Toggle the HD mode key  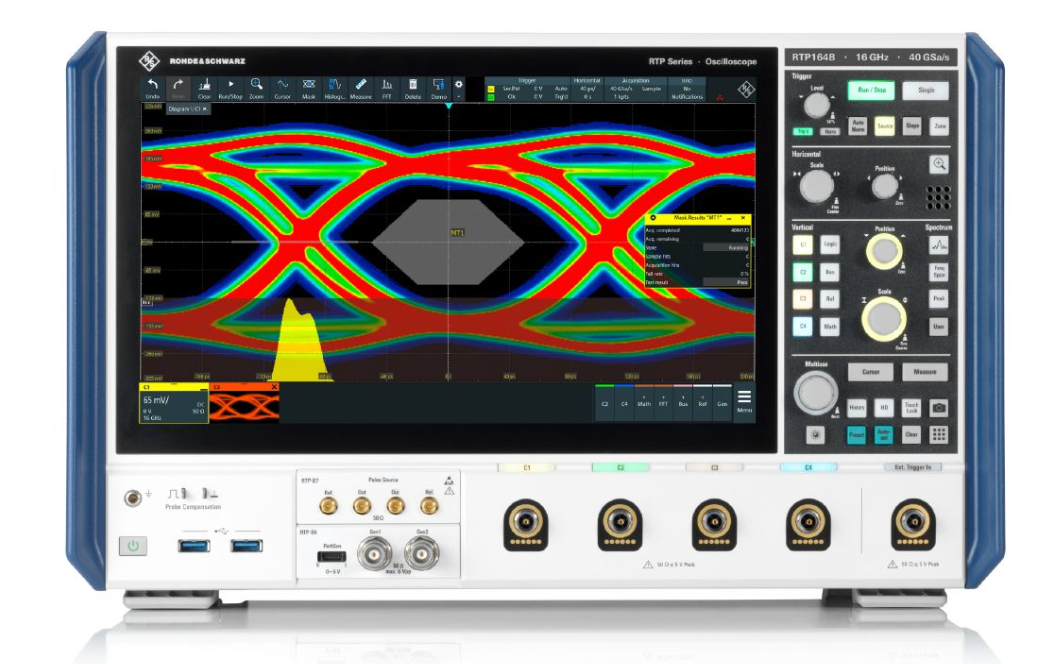click(x=883, y=408)
